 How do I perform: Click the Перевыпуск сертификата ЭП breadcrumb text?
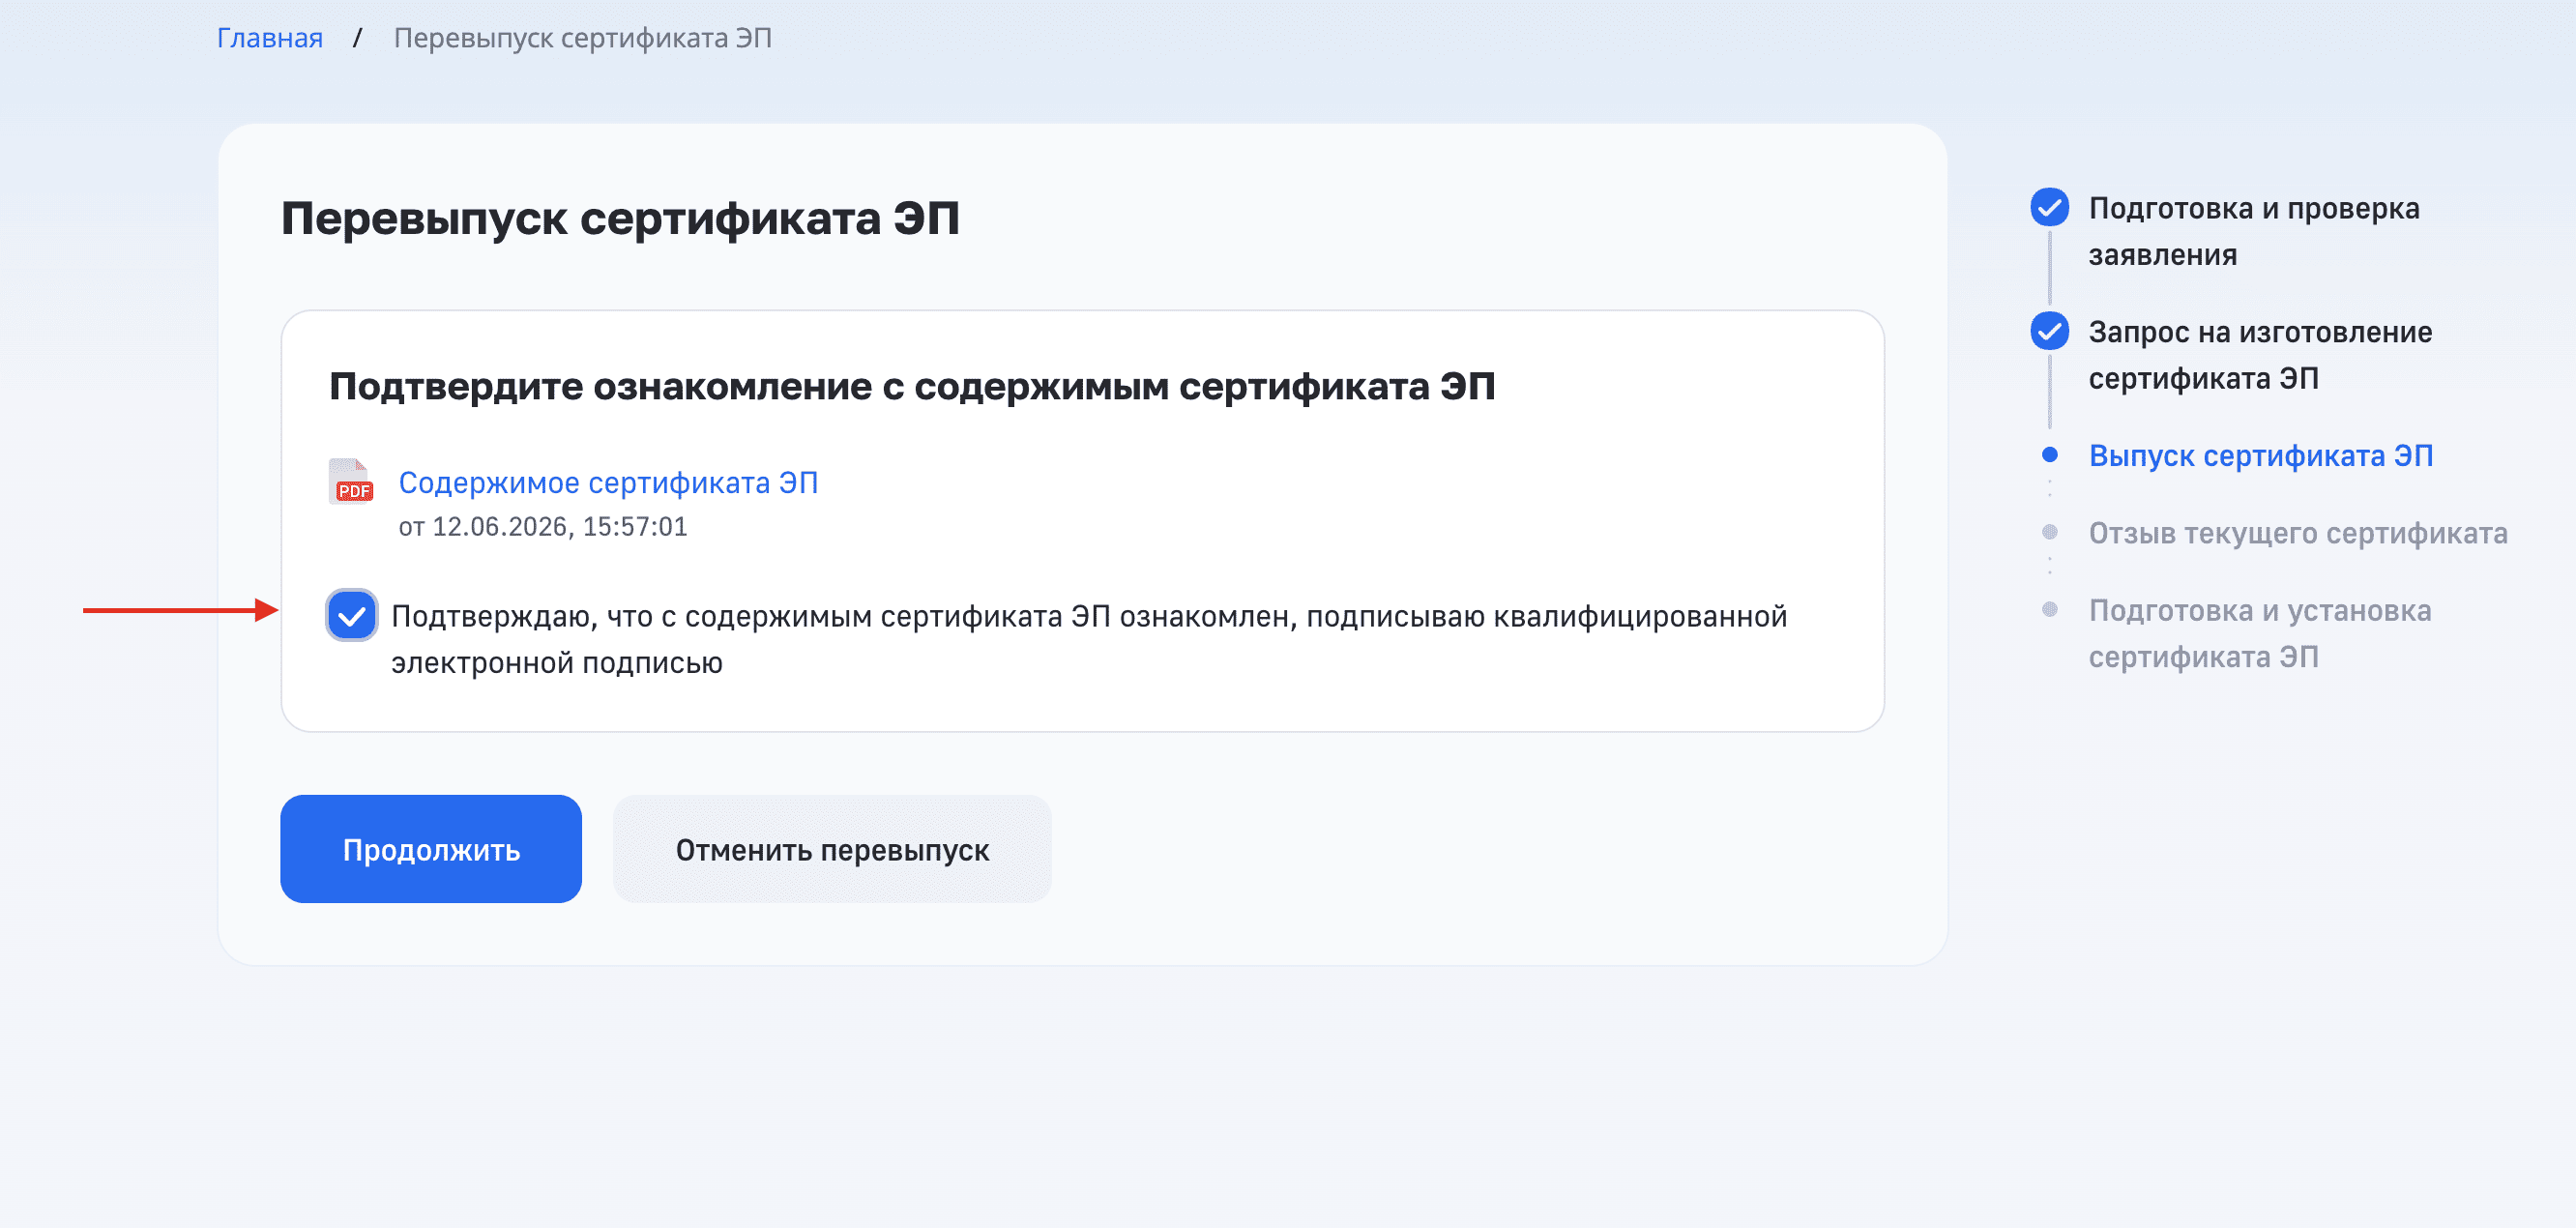coord(583,38)
